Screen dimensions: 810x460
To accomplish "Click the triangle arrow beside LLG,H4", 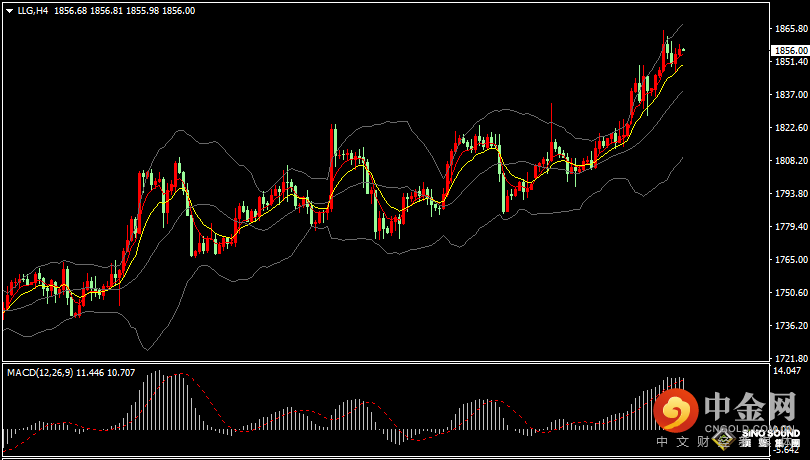I will click(x=8, y=10).
